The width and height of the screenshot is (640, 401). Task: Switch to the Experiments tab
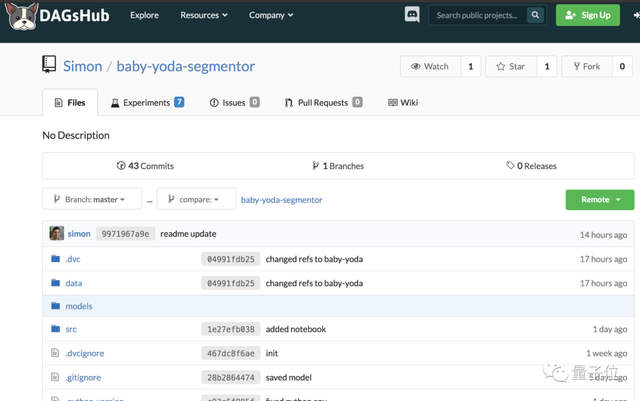click(x=147, y=102)
